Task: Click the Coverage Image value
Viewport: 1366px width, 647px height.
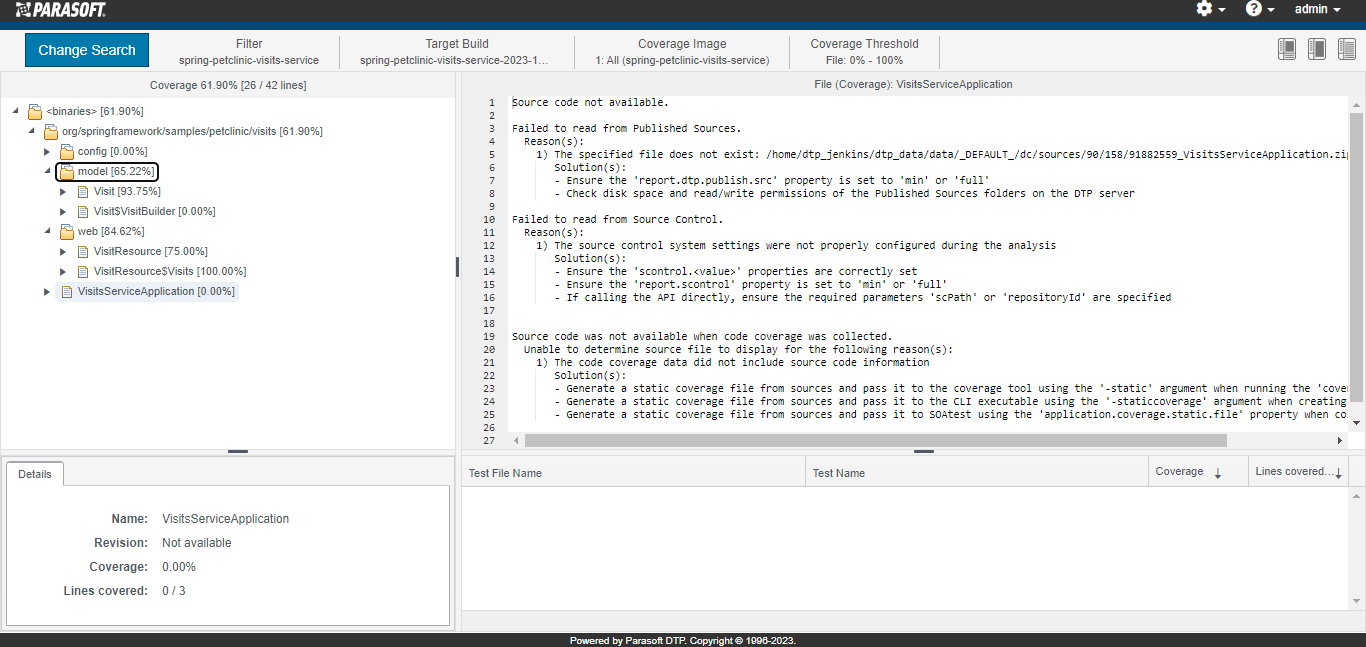Action: 682,60
